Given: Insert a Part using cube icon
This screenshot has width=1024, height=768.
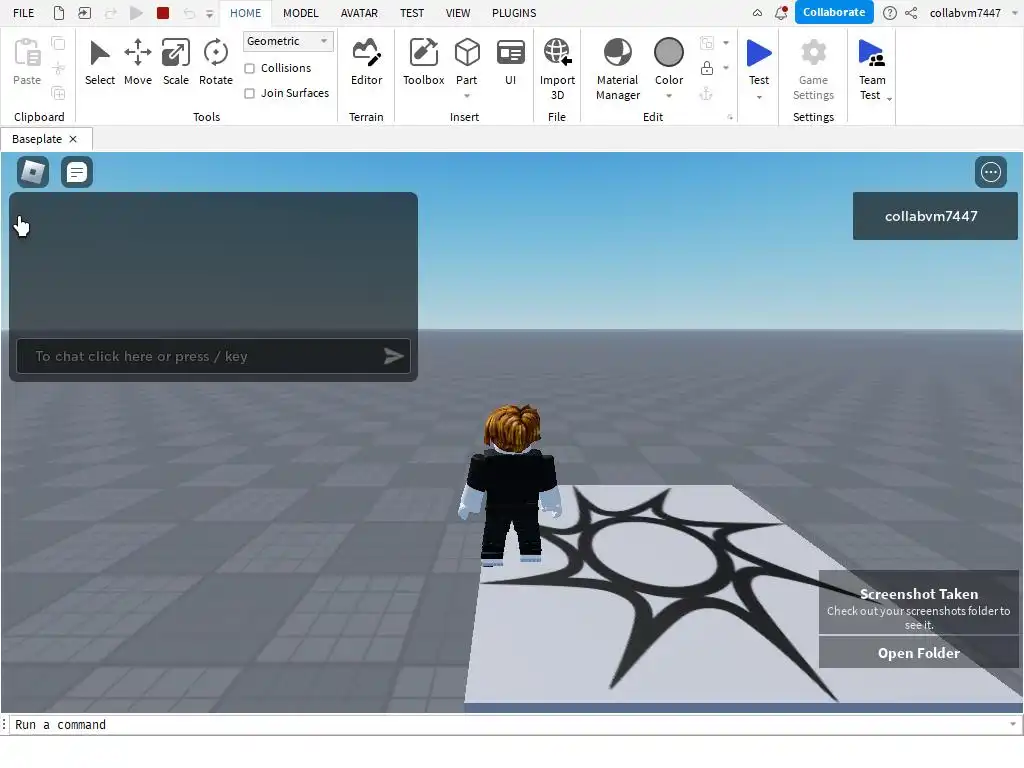Looking at the screenshot, I should 467,52.
